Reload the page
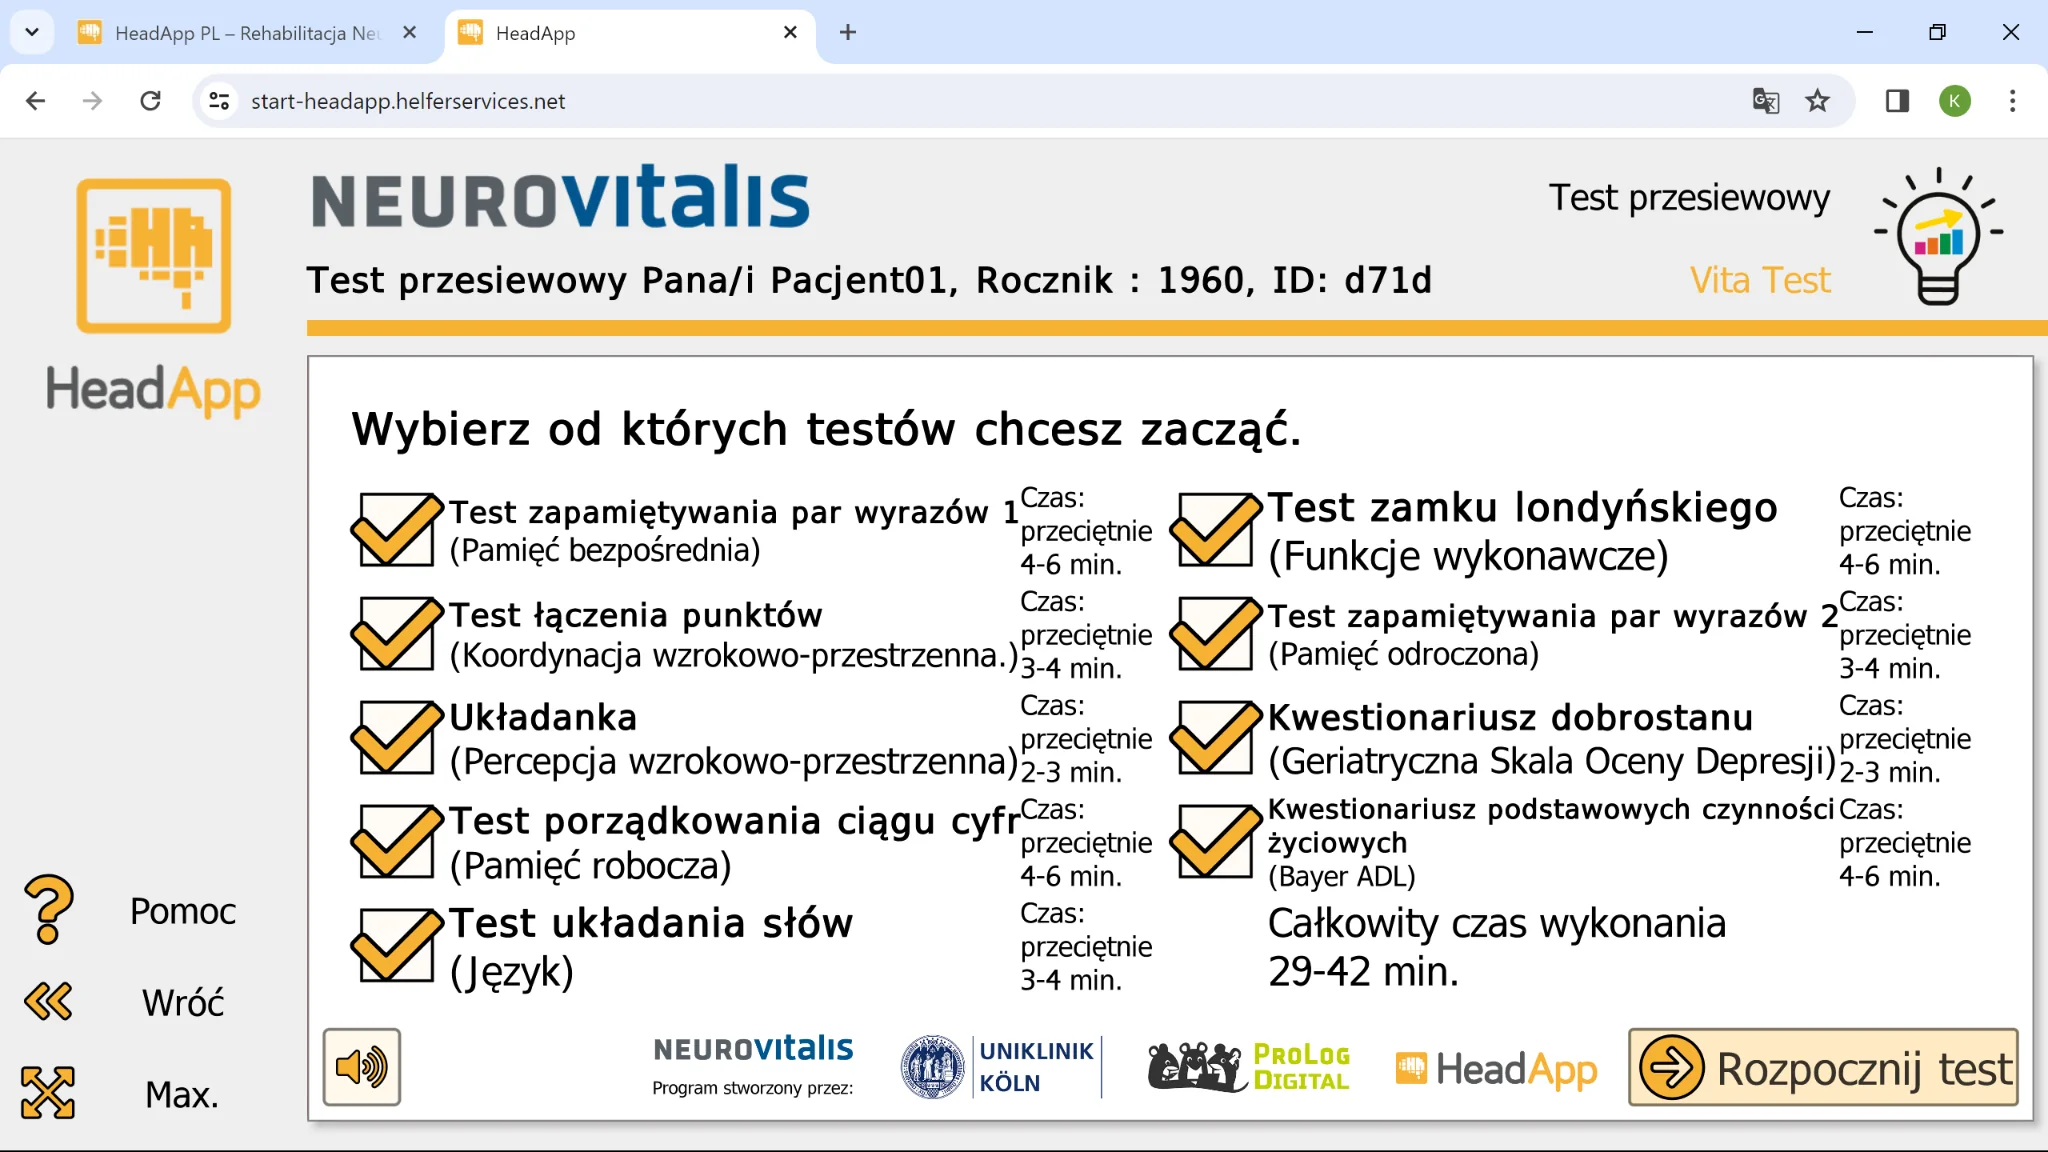Screen dimensions: 2048x1152 [150, 101]
